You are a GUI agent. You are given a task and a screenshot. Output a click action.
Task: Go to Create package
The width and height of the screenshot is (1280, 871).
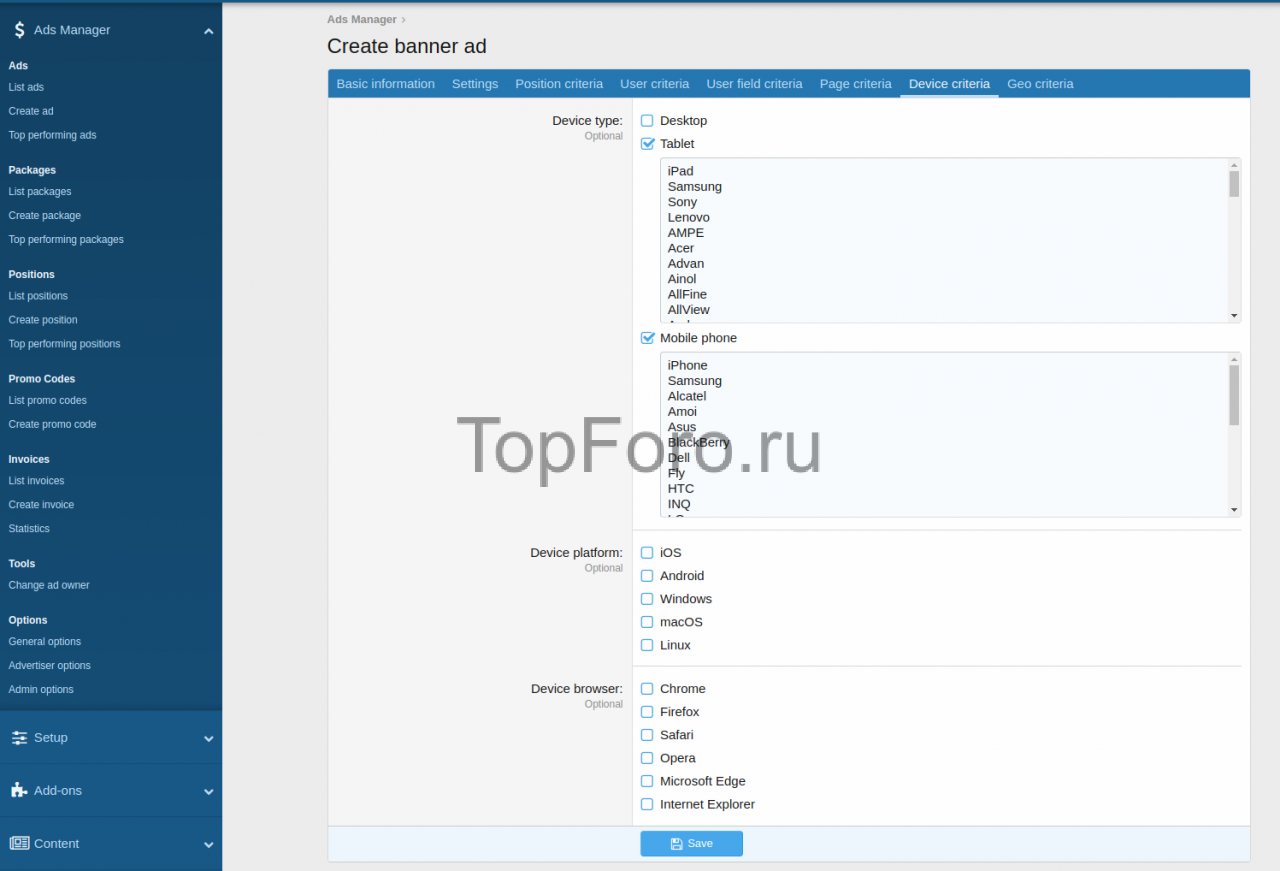click(45, 215)
